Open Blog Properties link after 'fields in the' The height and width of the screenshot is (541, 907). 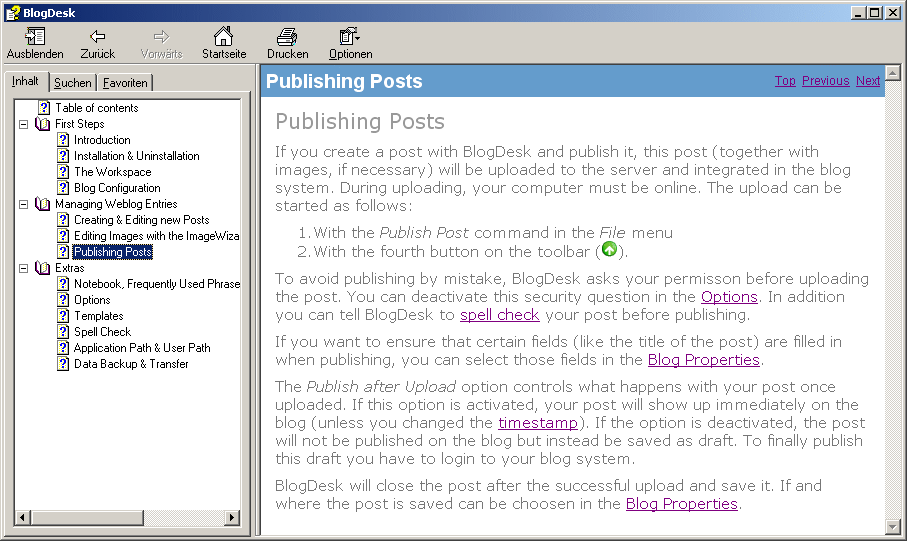pos(703,360)
